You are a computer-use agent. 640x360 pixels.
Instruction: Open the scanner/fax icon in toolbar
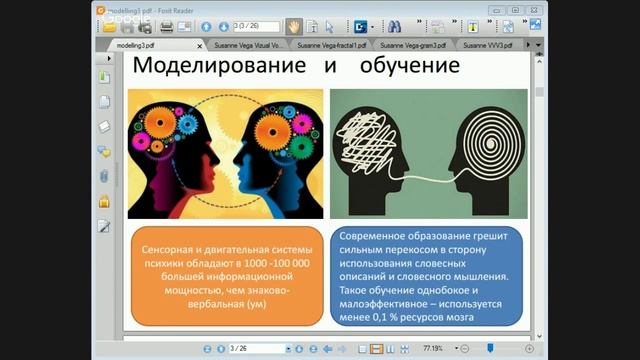[x=145, y=27]
